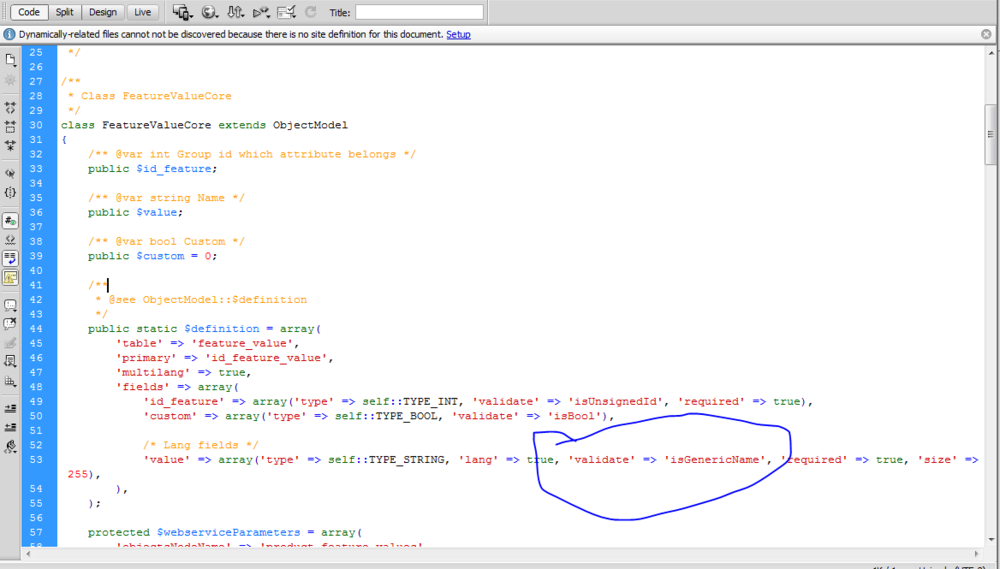
Task: Turn on Live view
Action: tap(142, 12)
